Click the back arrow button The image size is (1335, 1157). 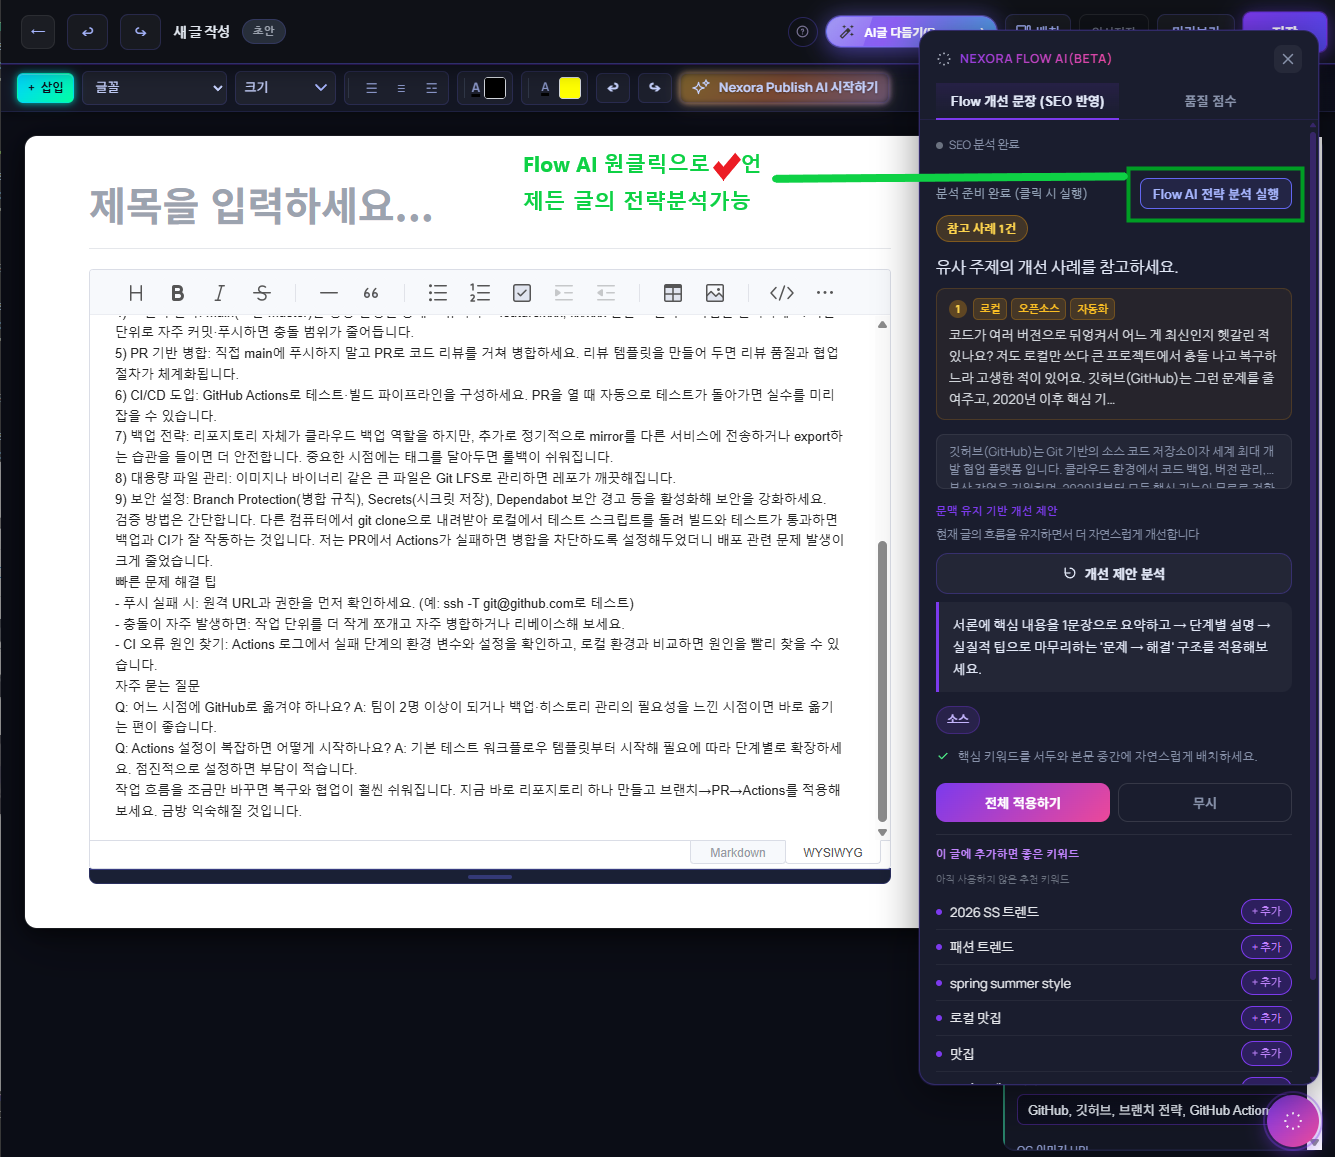(x=37, y=32)
